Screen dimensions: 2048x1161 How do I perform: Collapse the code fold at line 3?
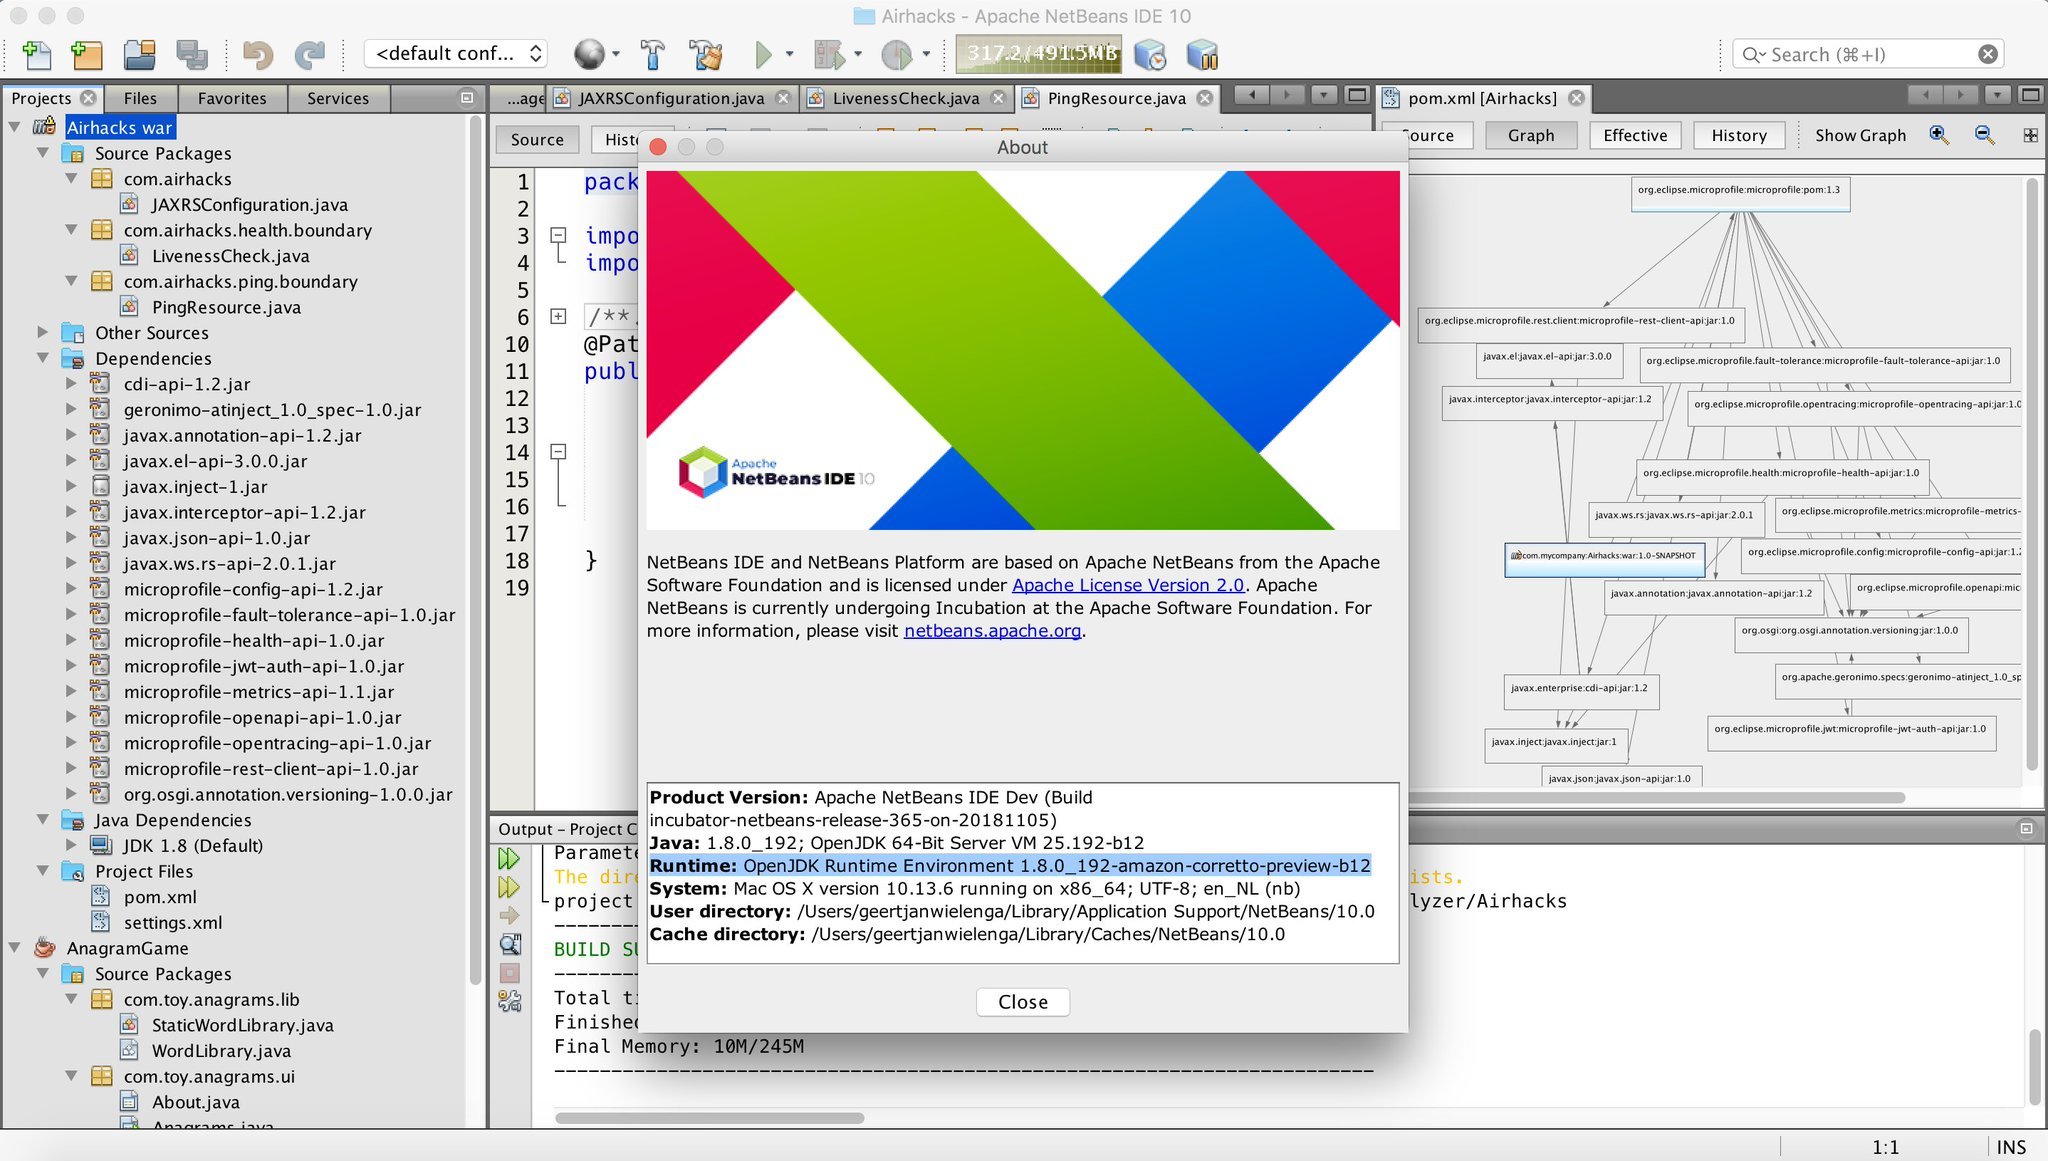coord(559,236)
